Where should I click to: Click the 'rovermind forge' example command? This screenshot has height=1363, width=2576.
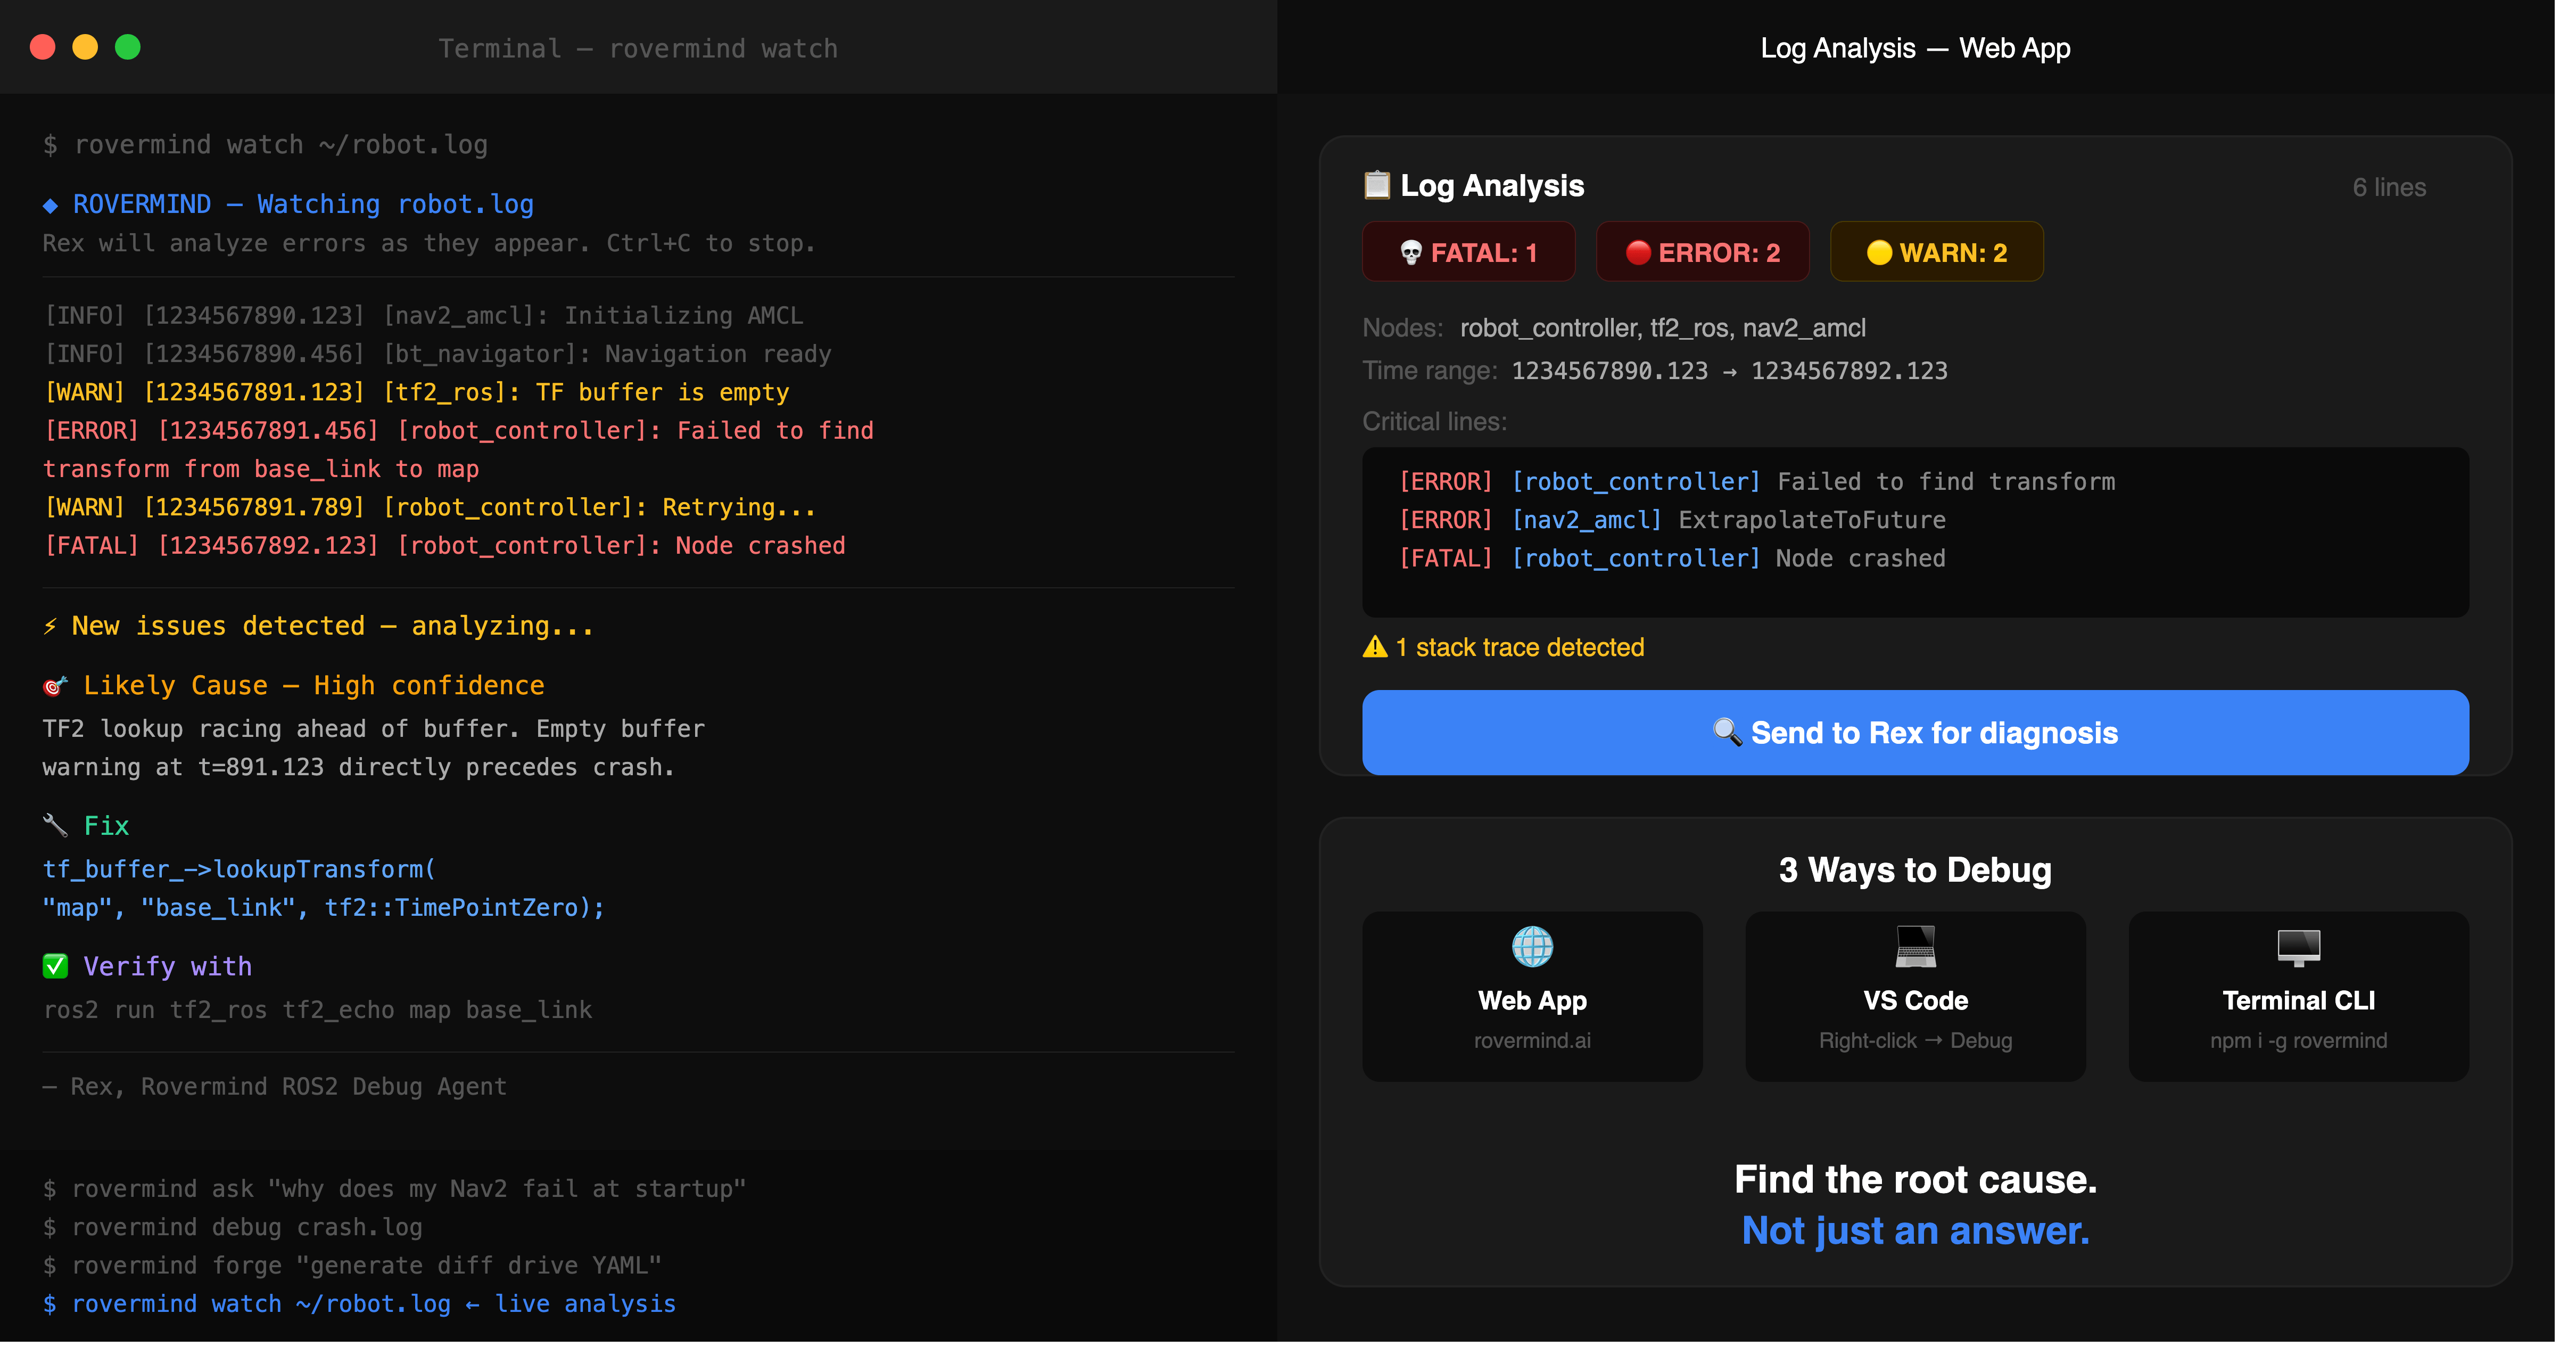(x=352, y=1266)
